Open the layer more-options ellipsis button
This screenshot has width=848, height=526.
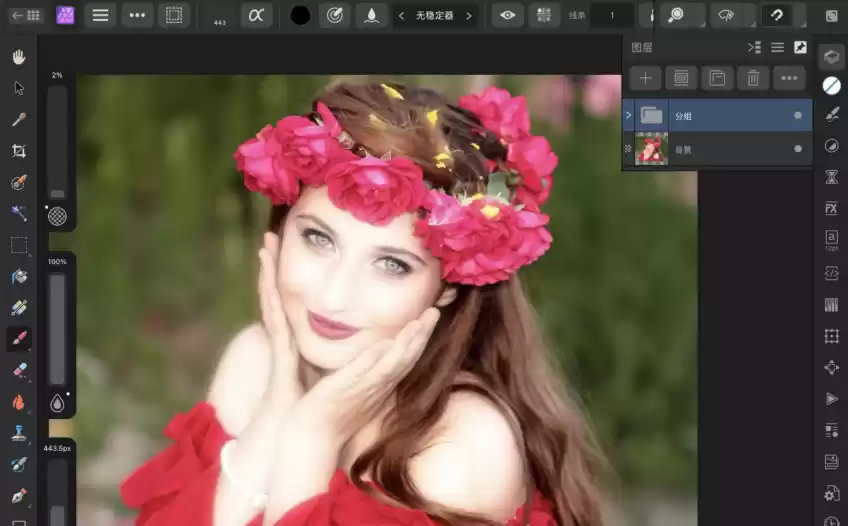tap(789, 78)
